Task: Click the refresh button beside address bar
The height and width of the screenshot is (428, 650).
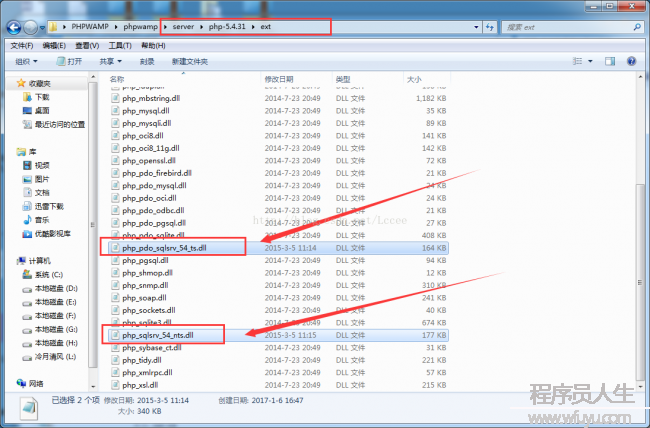Action: (490, 27)
